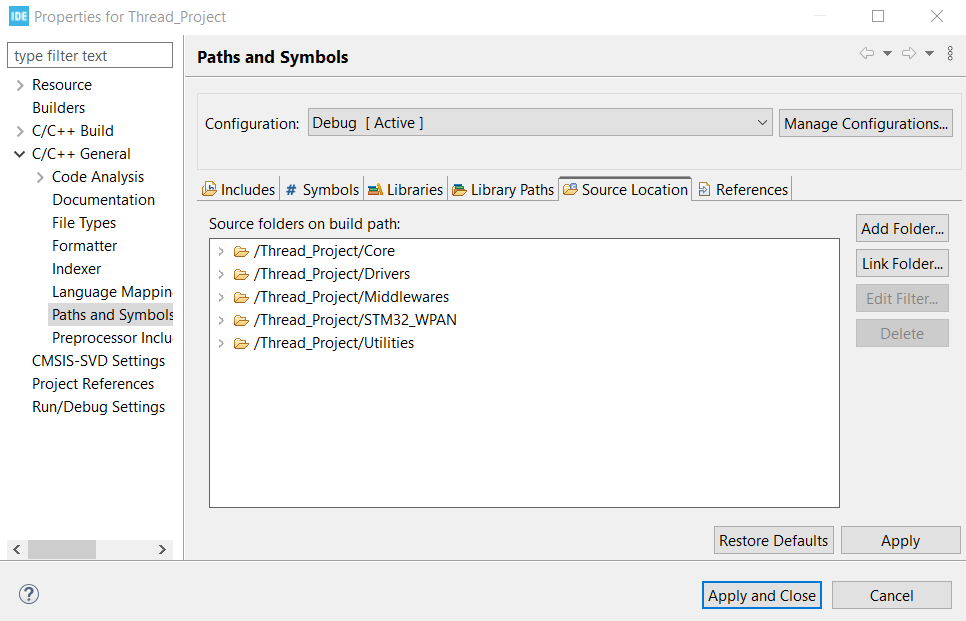Collapse the C/C++ General section
This screenshot has width=966, height=621.
[x=20, y=153]
